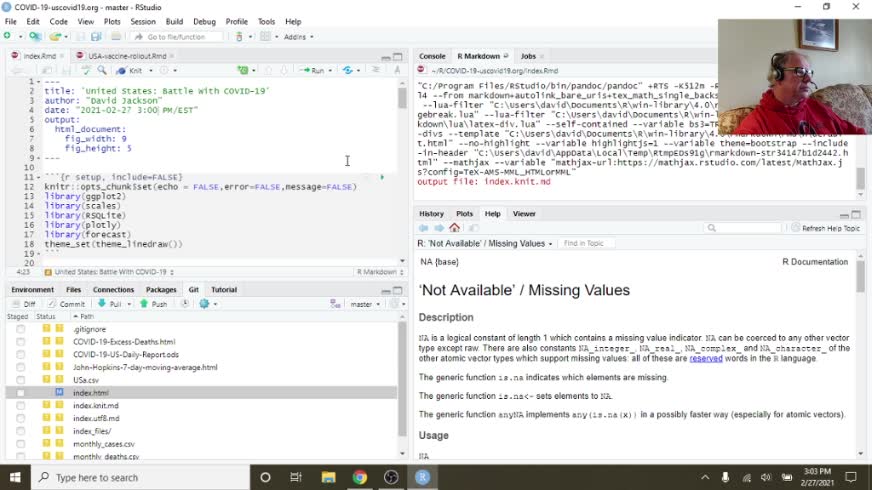The height and width of the screenshot is (490, 872).
Task: Stage John-Hopkins-7-day-moving-average.html checkbox
Action: coord(21,368)
